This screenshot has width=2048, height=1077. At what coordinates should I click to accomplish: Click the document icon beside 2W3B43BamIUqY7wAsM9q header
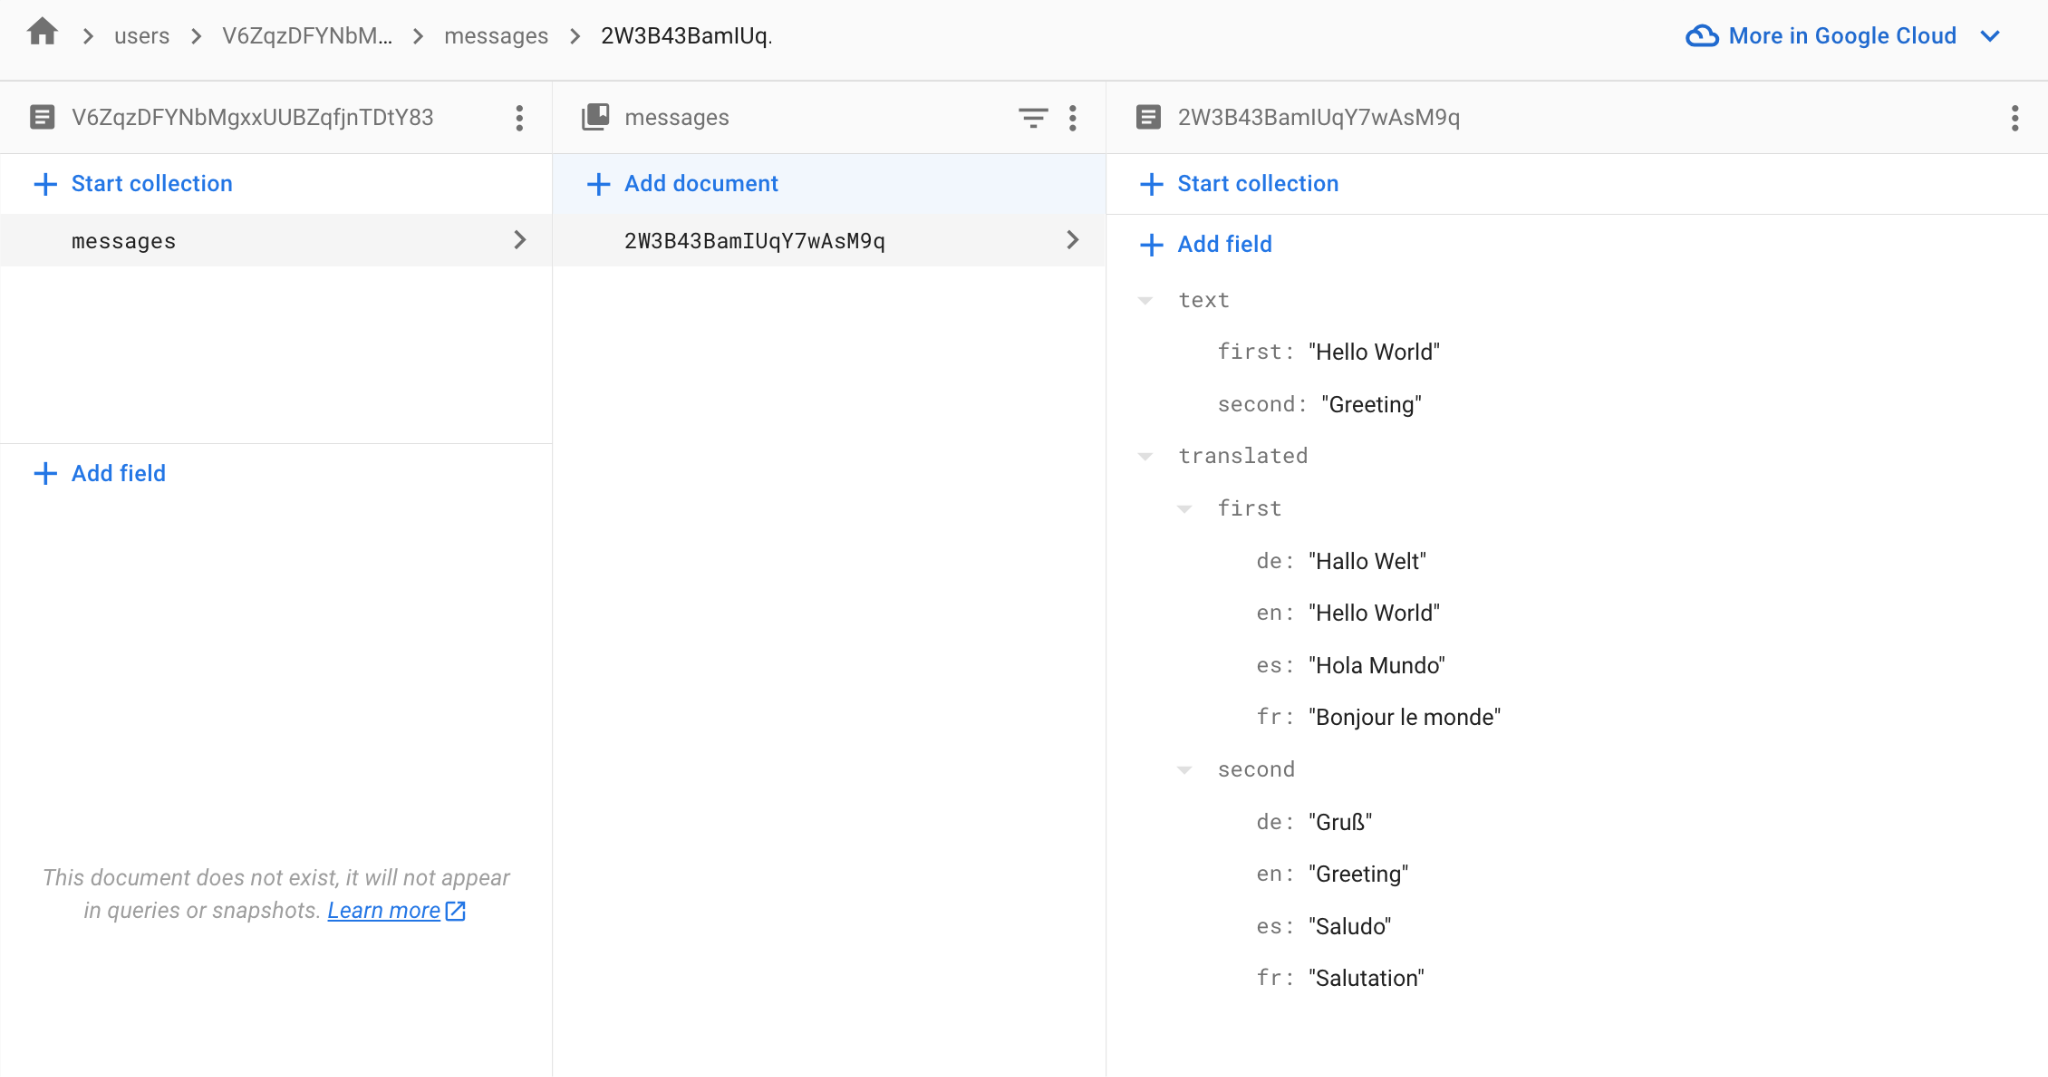click(1148, 117)
